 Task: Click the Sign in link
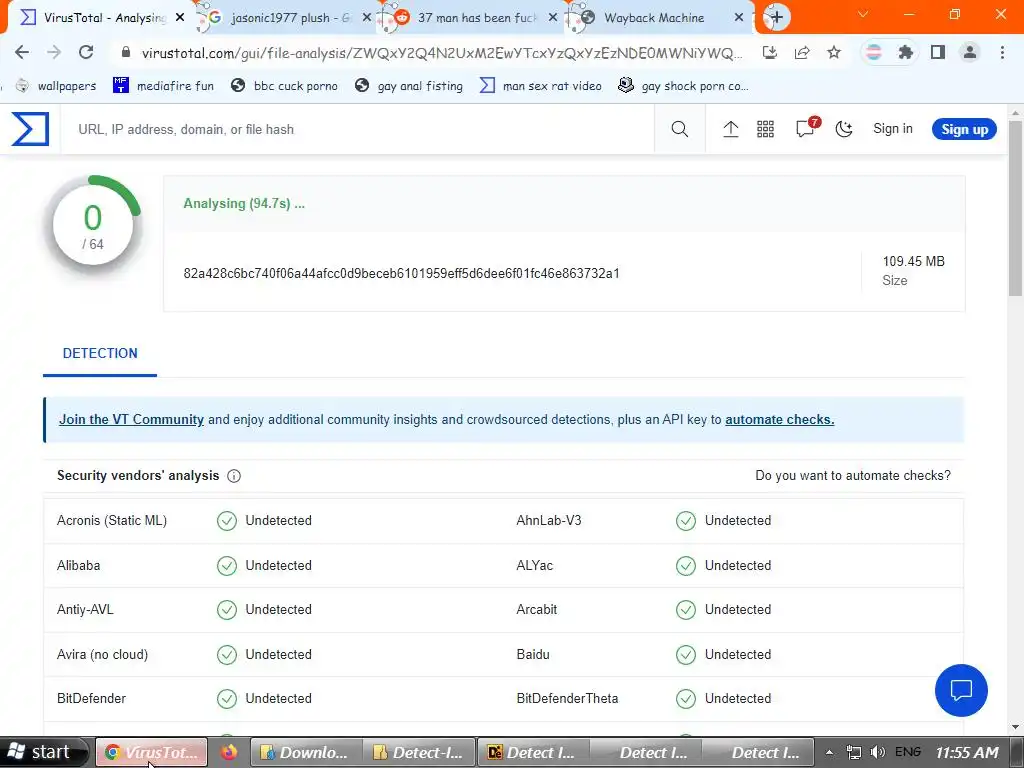coord(893,129)
